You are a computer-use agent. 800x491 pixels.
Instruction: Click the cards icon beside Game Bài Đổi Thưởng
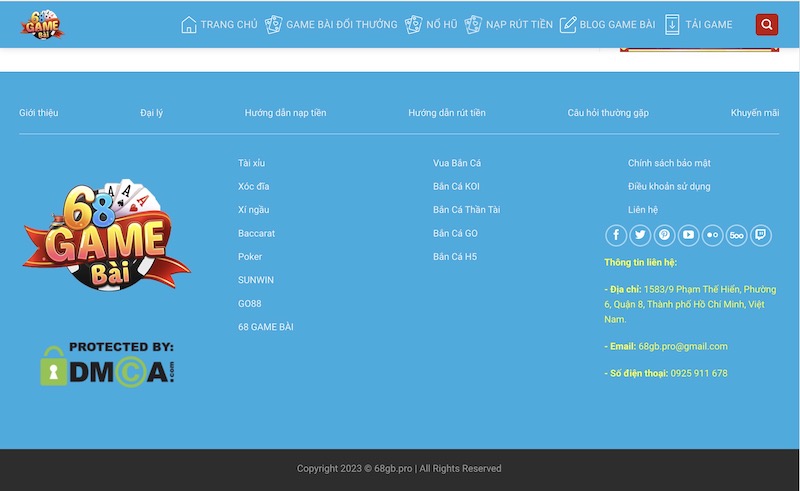point(273,24)
